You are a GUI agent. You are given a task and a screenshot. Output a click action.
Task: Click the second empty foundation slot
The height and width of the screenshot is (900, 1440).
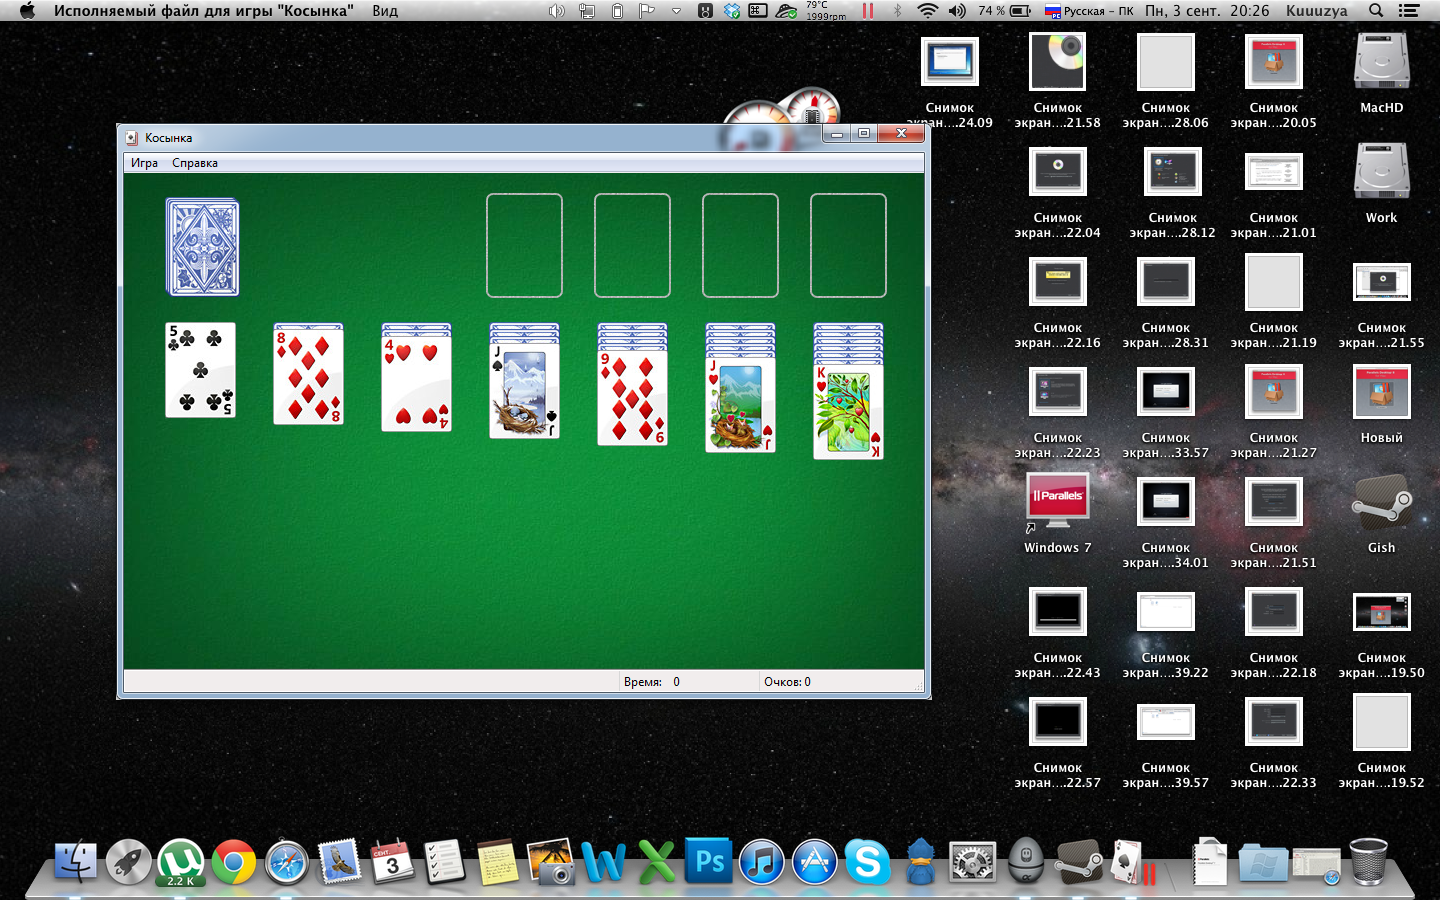tap(632, 246)
